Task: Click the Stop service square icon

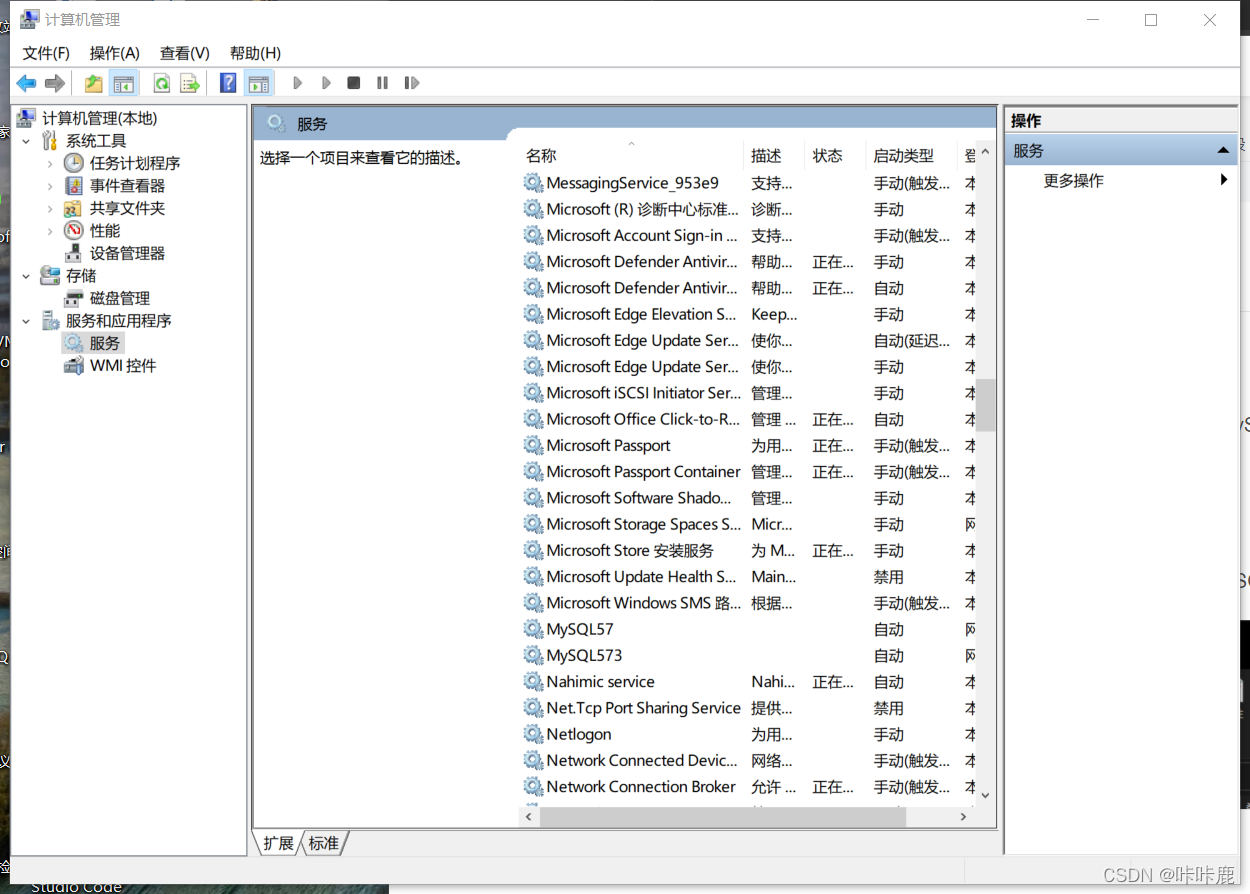Action: [353, 83]
